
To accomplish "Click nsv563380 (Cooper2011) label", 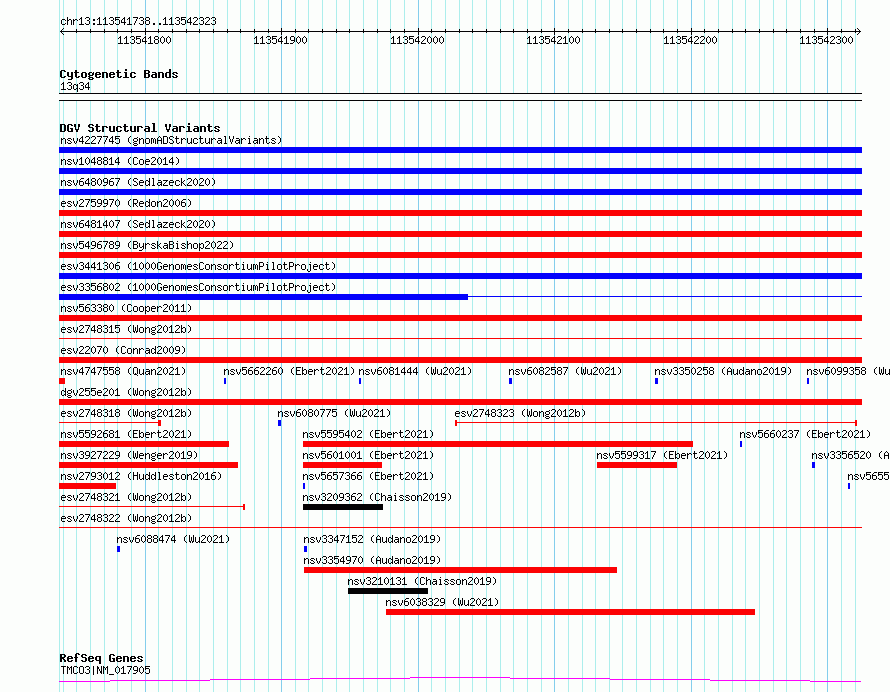I will (126, 308).
